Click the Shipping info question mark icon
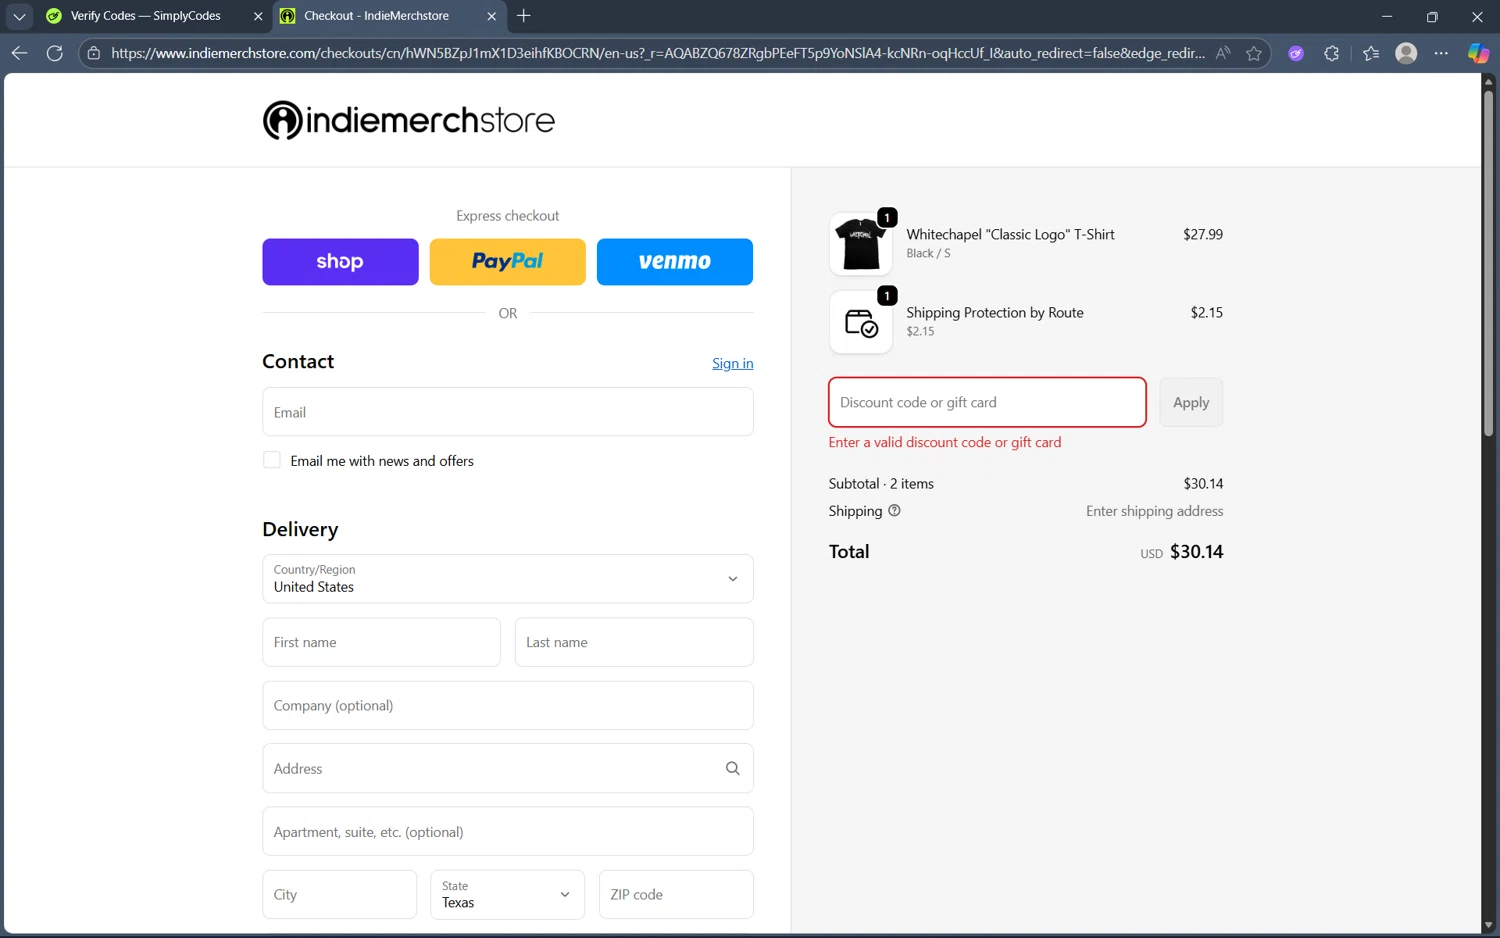The image size is (1500, 938). [x=894, y=510]
